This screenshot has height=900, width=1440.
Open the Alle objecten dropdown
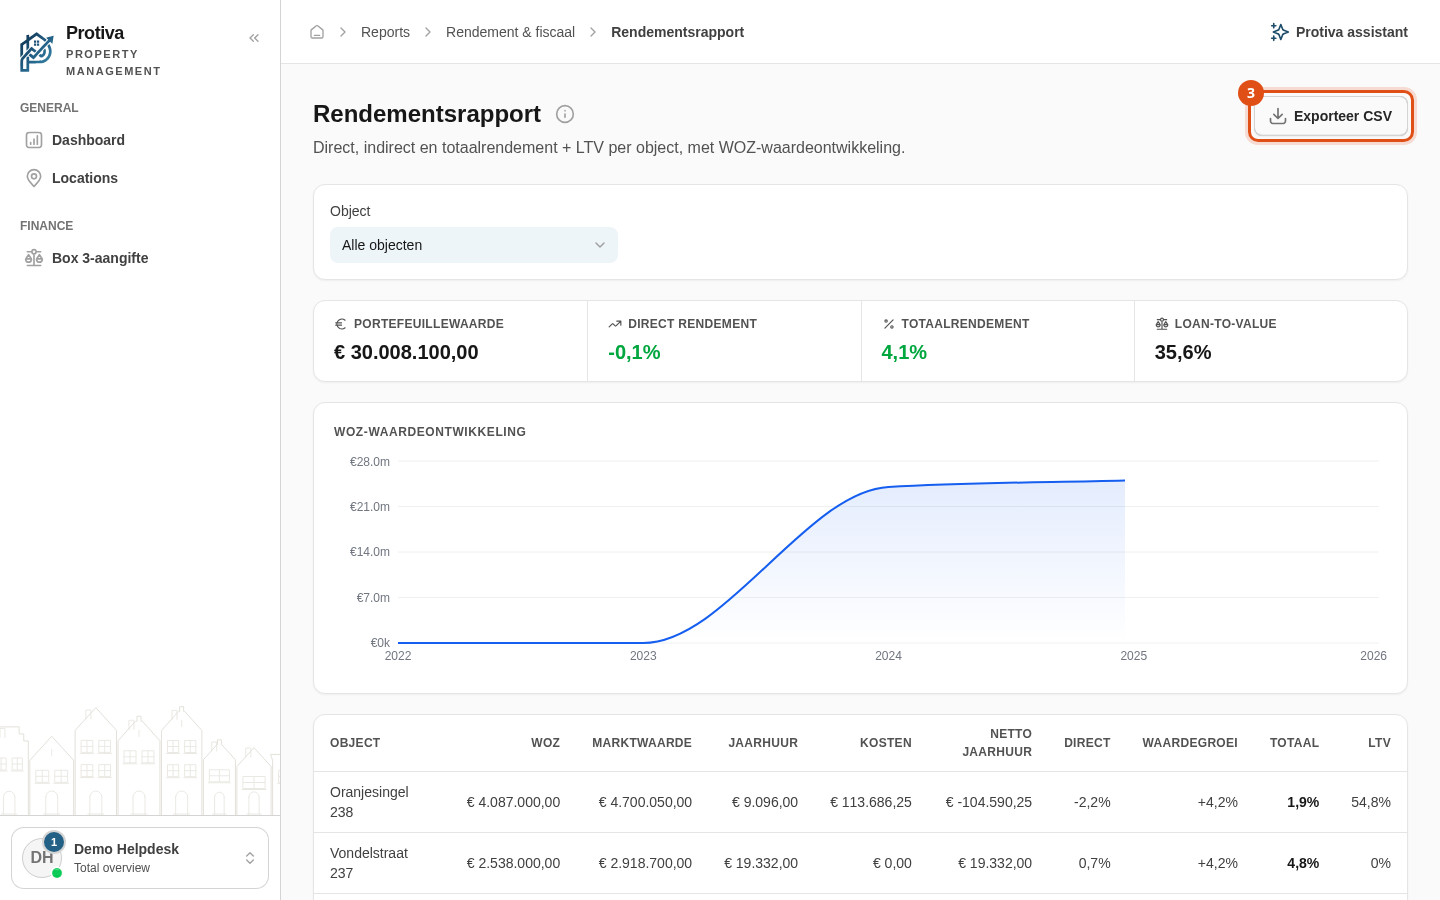click(474, 245)
